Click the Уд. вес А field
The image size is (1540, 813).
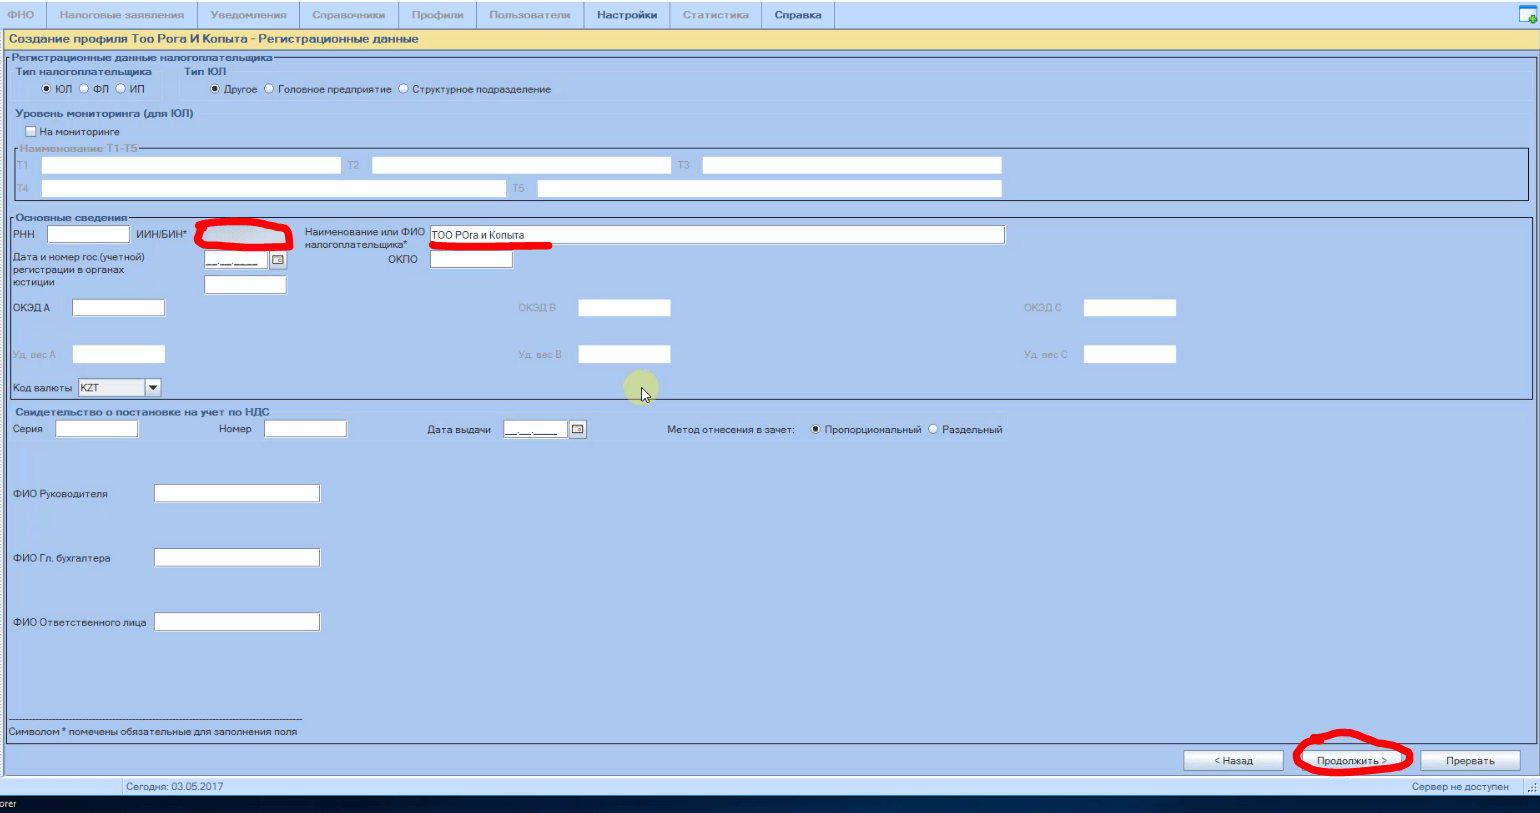[118, 354]
